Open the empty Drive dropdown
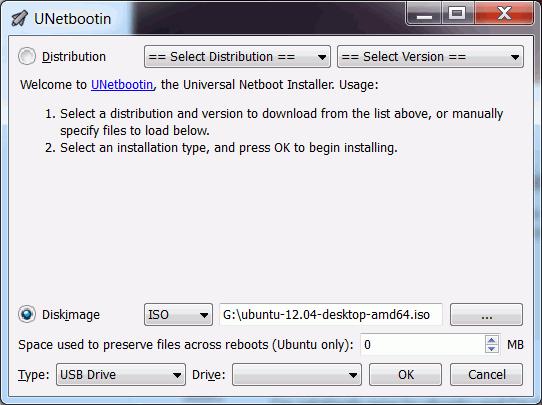Screen dimensions: 542x405 [297, 375]
